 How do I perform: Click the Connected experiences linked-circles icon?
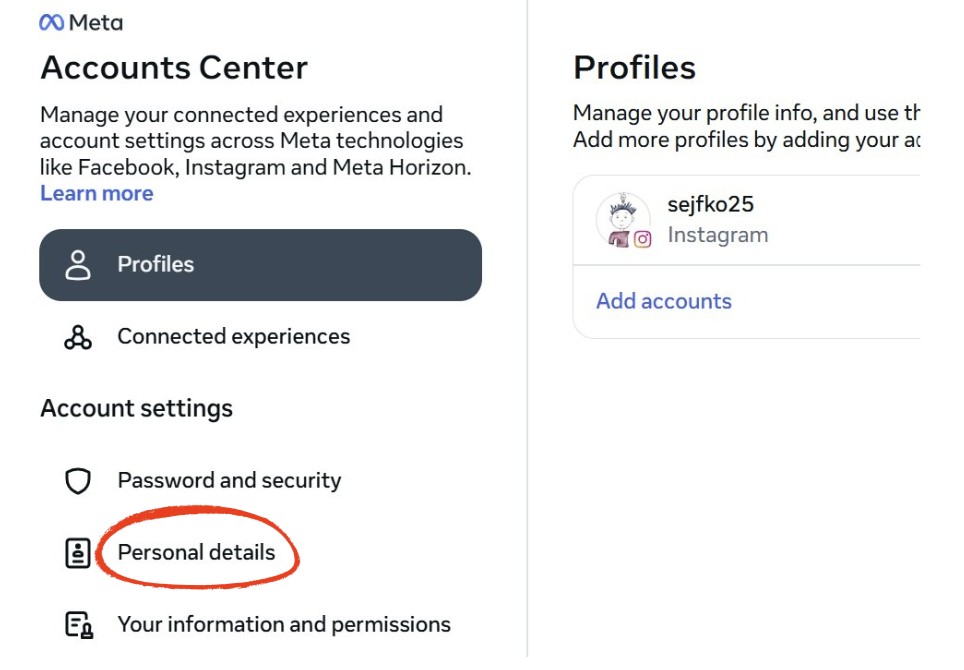point(78,337)
